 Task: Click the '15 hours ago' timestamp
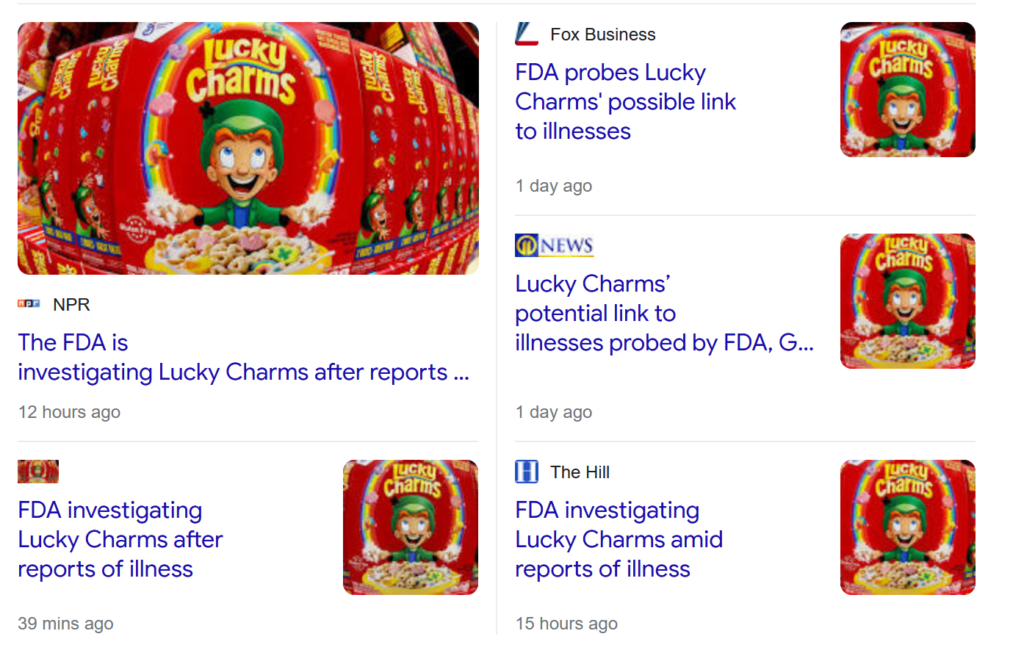(566, 623)
